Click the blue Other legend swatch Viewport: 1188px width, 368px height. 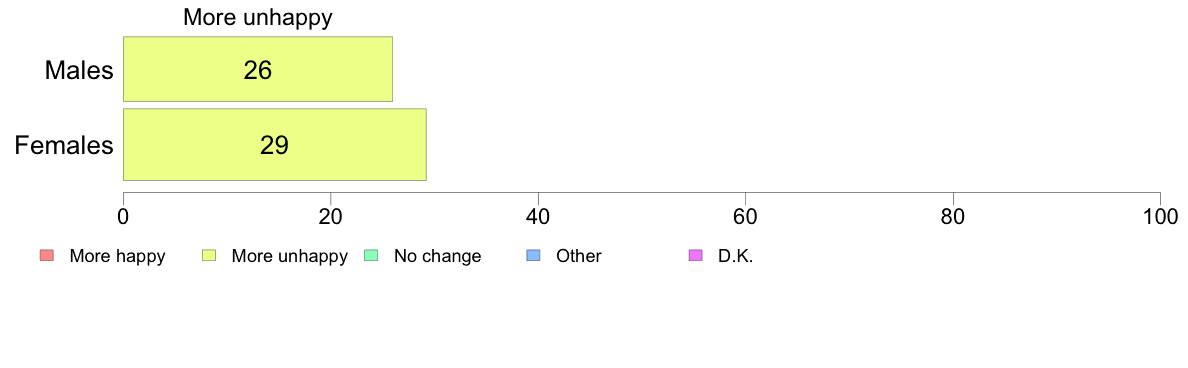532,256
